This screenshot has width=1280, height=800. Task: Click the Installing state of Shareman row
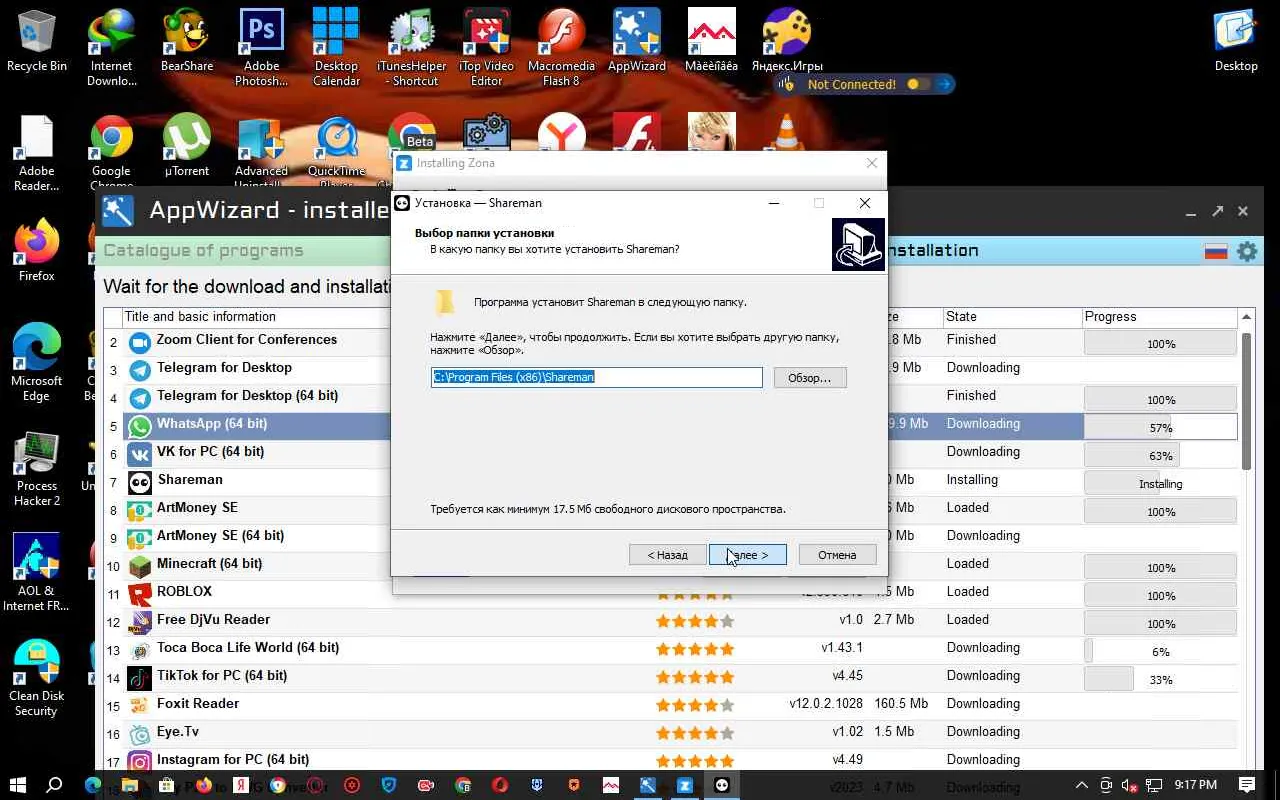(972, 480)
